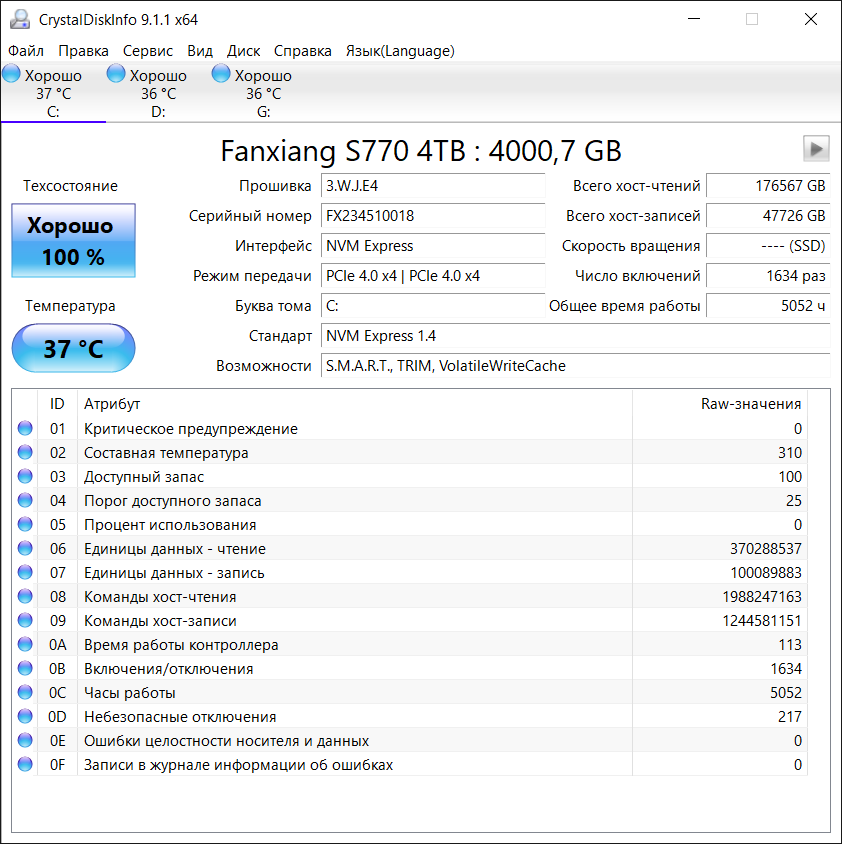Click status dot for attribute 0E

(x=25, y=740)
